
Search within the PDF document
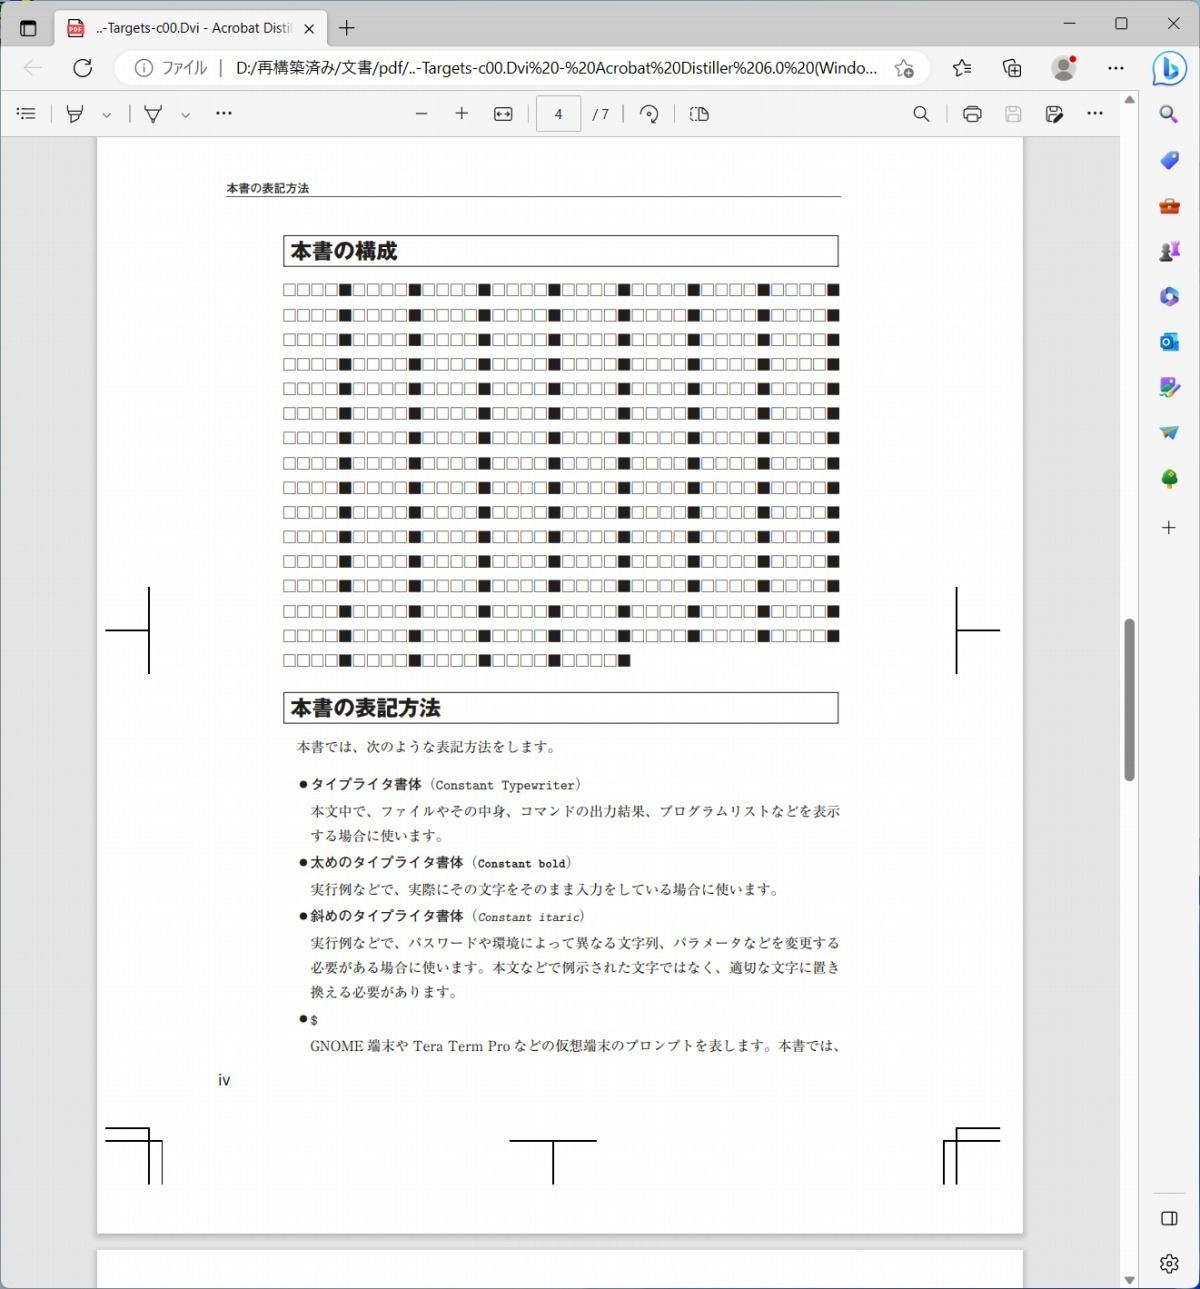click(921, 114)
